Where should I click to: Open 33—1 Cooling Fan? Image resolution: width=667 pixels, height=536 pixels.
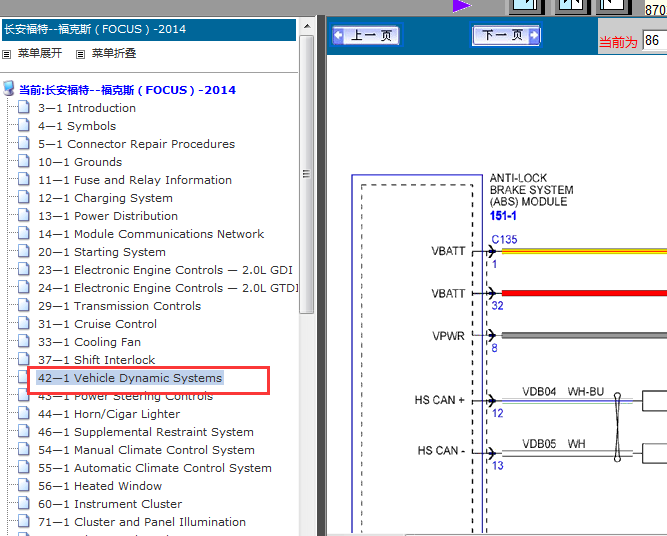tap(89, 342)
